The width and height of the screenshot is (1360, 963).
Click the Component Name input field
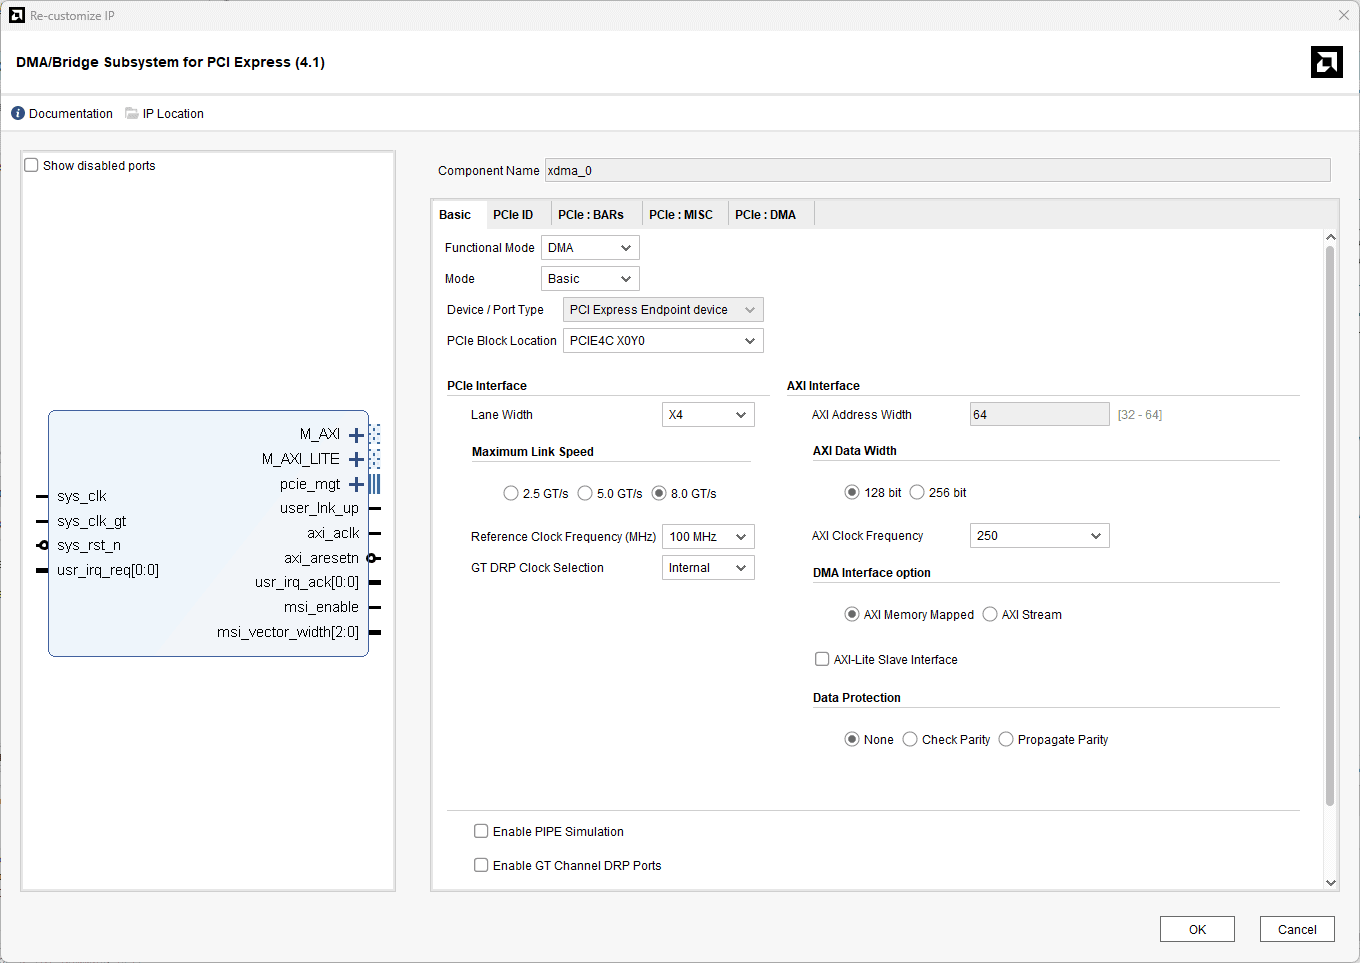[x=937, y=171]
